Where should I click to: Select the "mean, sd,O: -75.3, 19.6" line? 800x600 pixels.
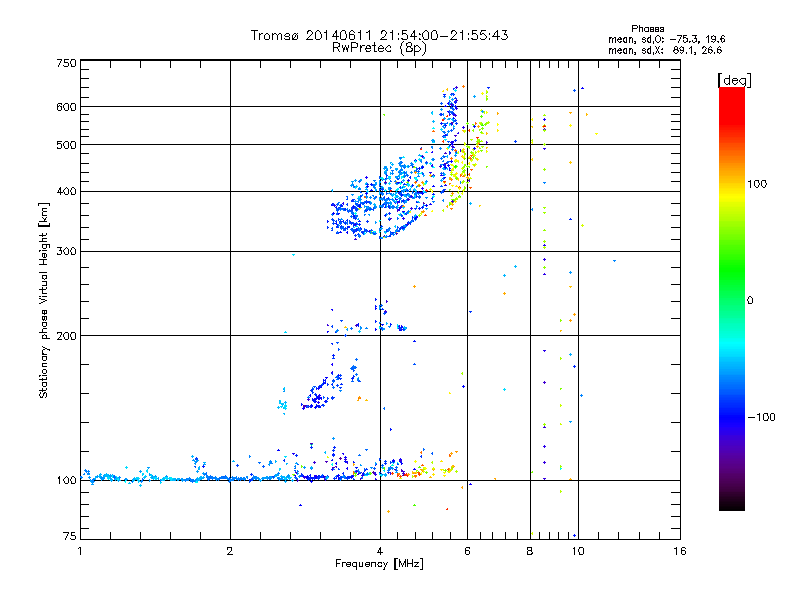pyautogui.click(x=666, y=39)
